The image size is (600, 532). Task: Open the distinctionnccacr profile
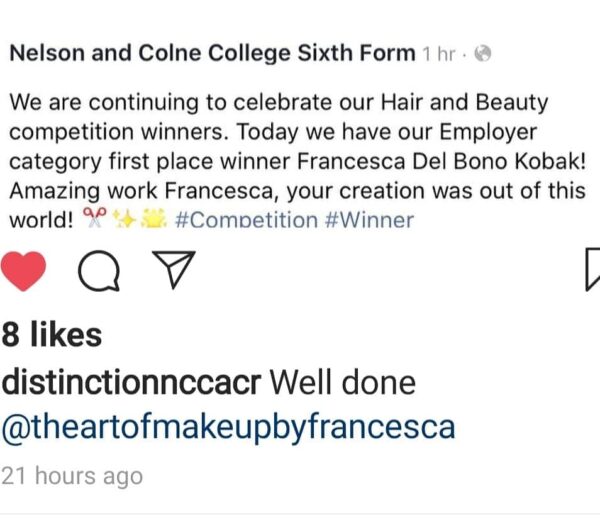(131, 382)
